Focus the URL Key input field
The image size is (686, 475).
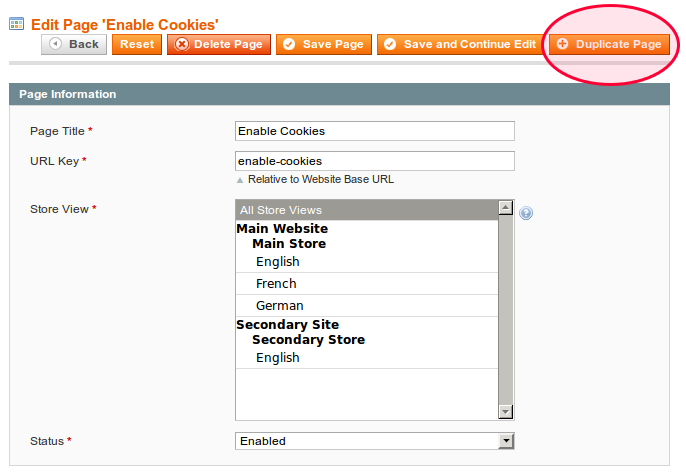[x=374, y=161]
